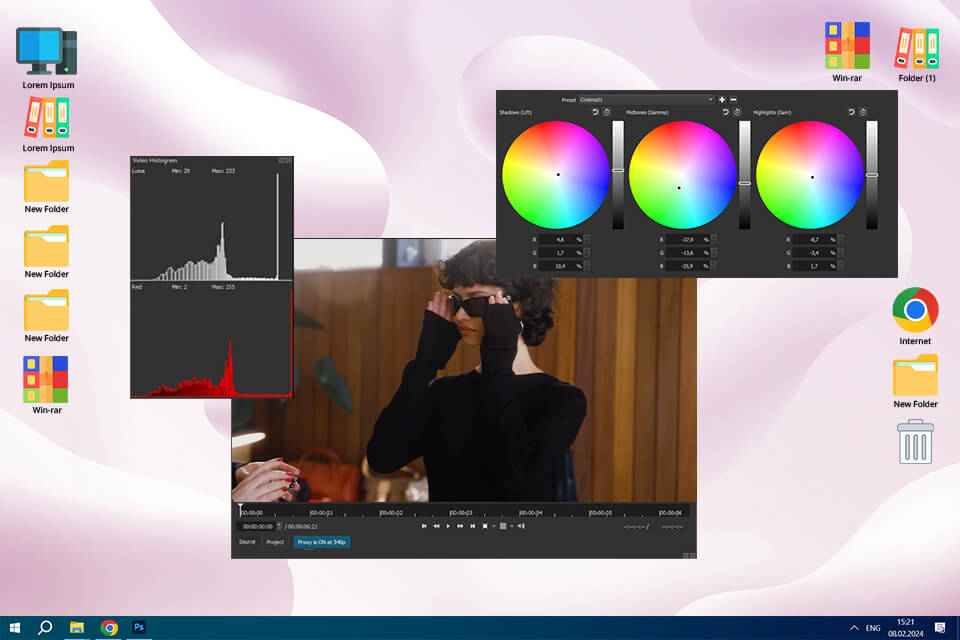Expand the zoom options dropdown arrow
Screen dimensions: 960x640
(493, 526)
